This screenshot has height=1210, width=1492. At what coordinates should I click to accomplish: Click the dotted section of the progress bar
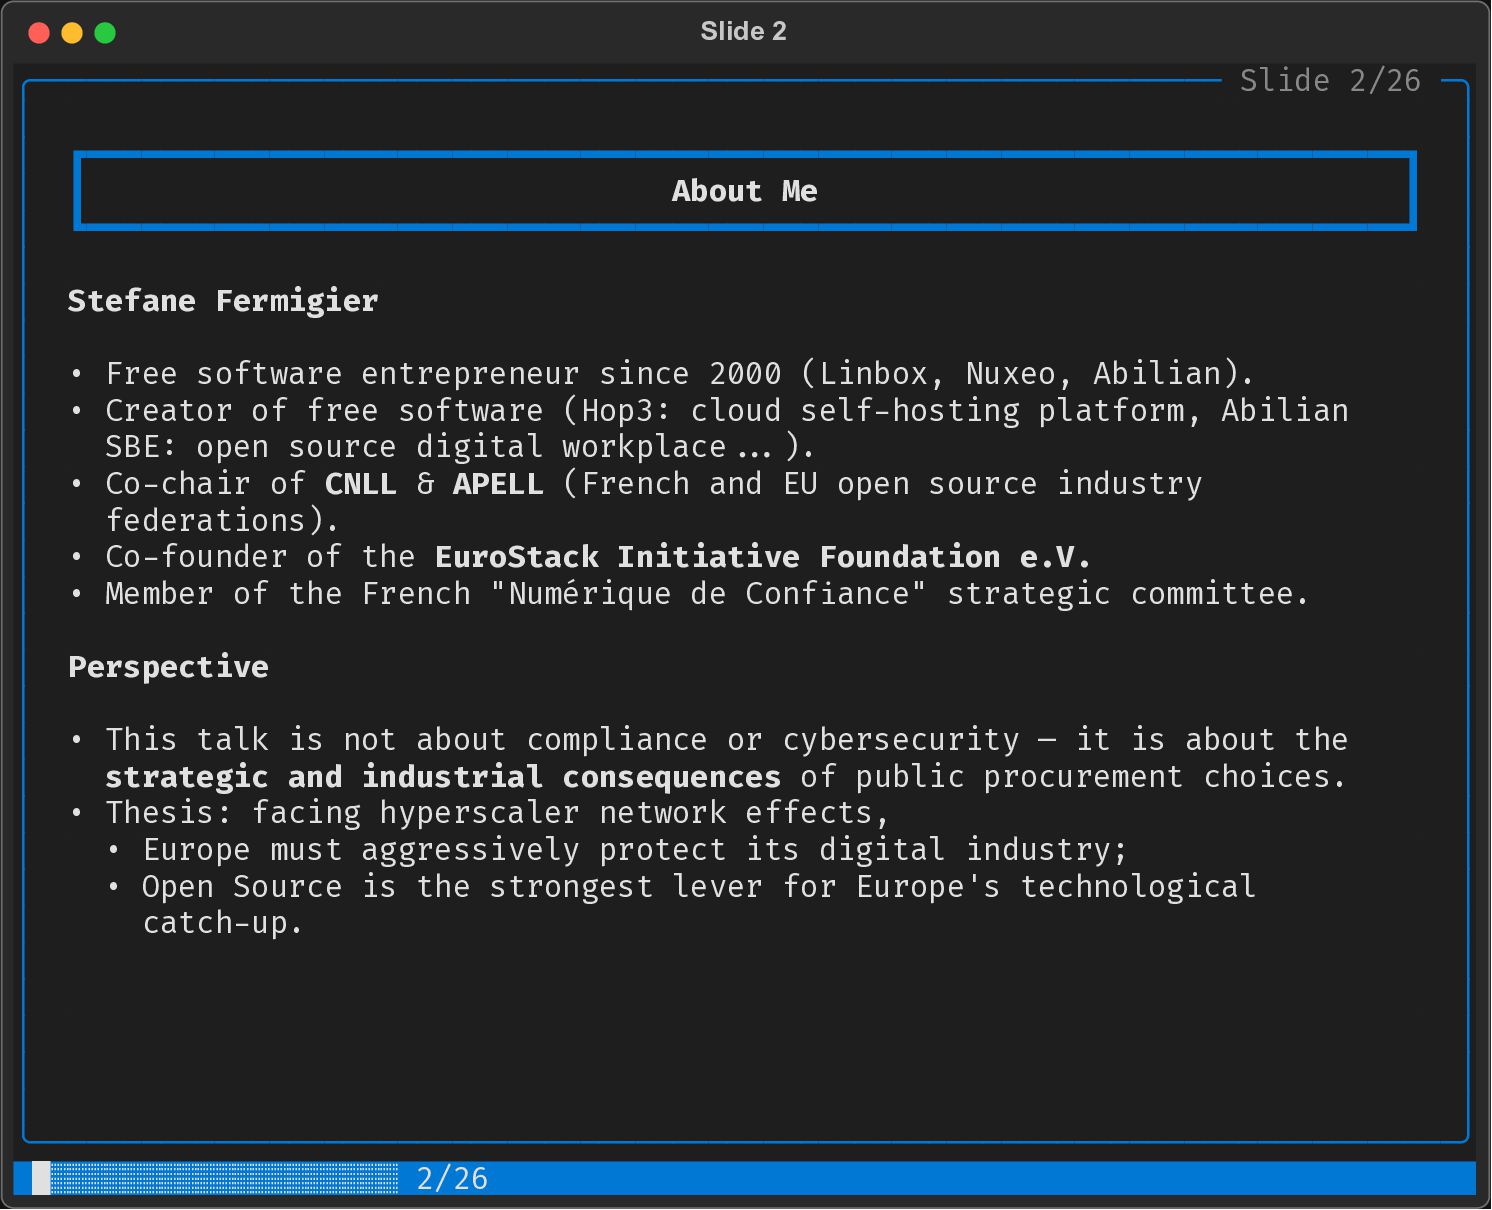(x=224, y=1178)
